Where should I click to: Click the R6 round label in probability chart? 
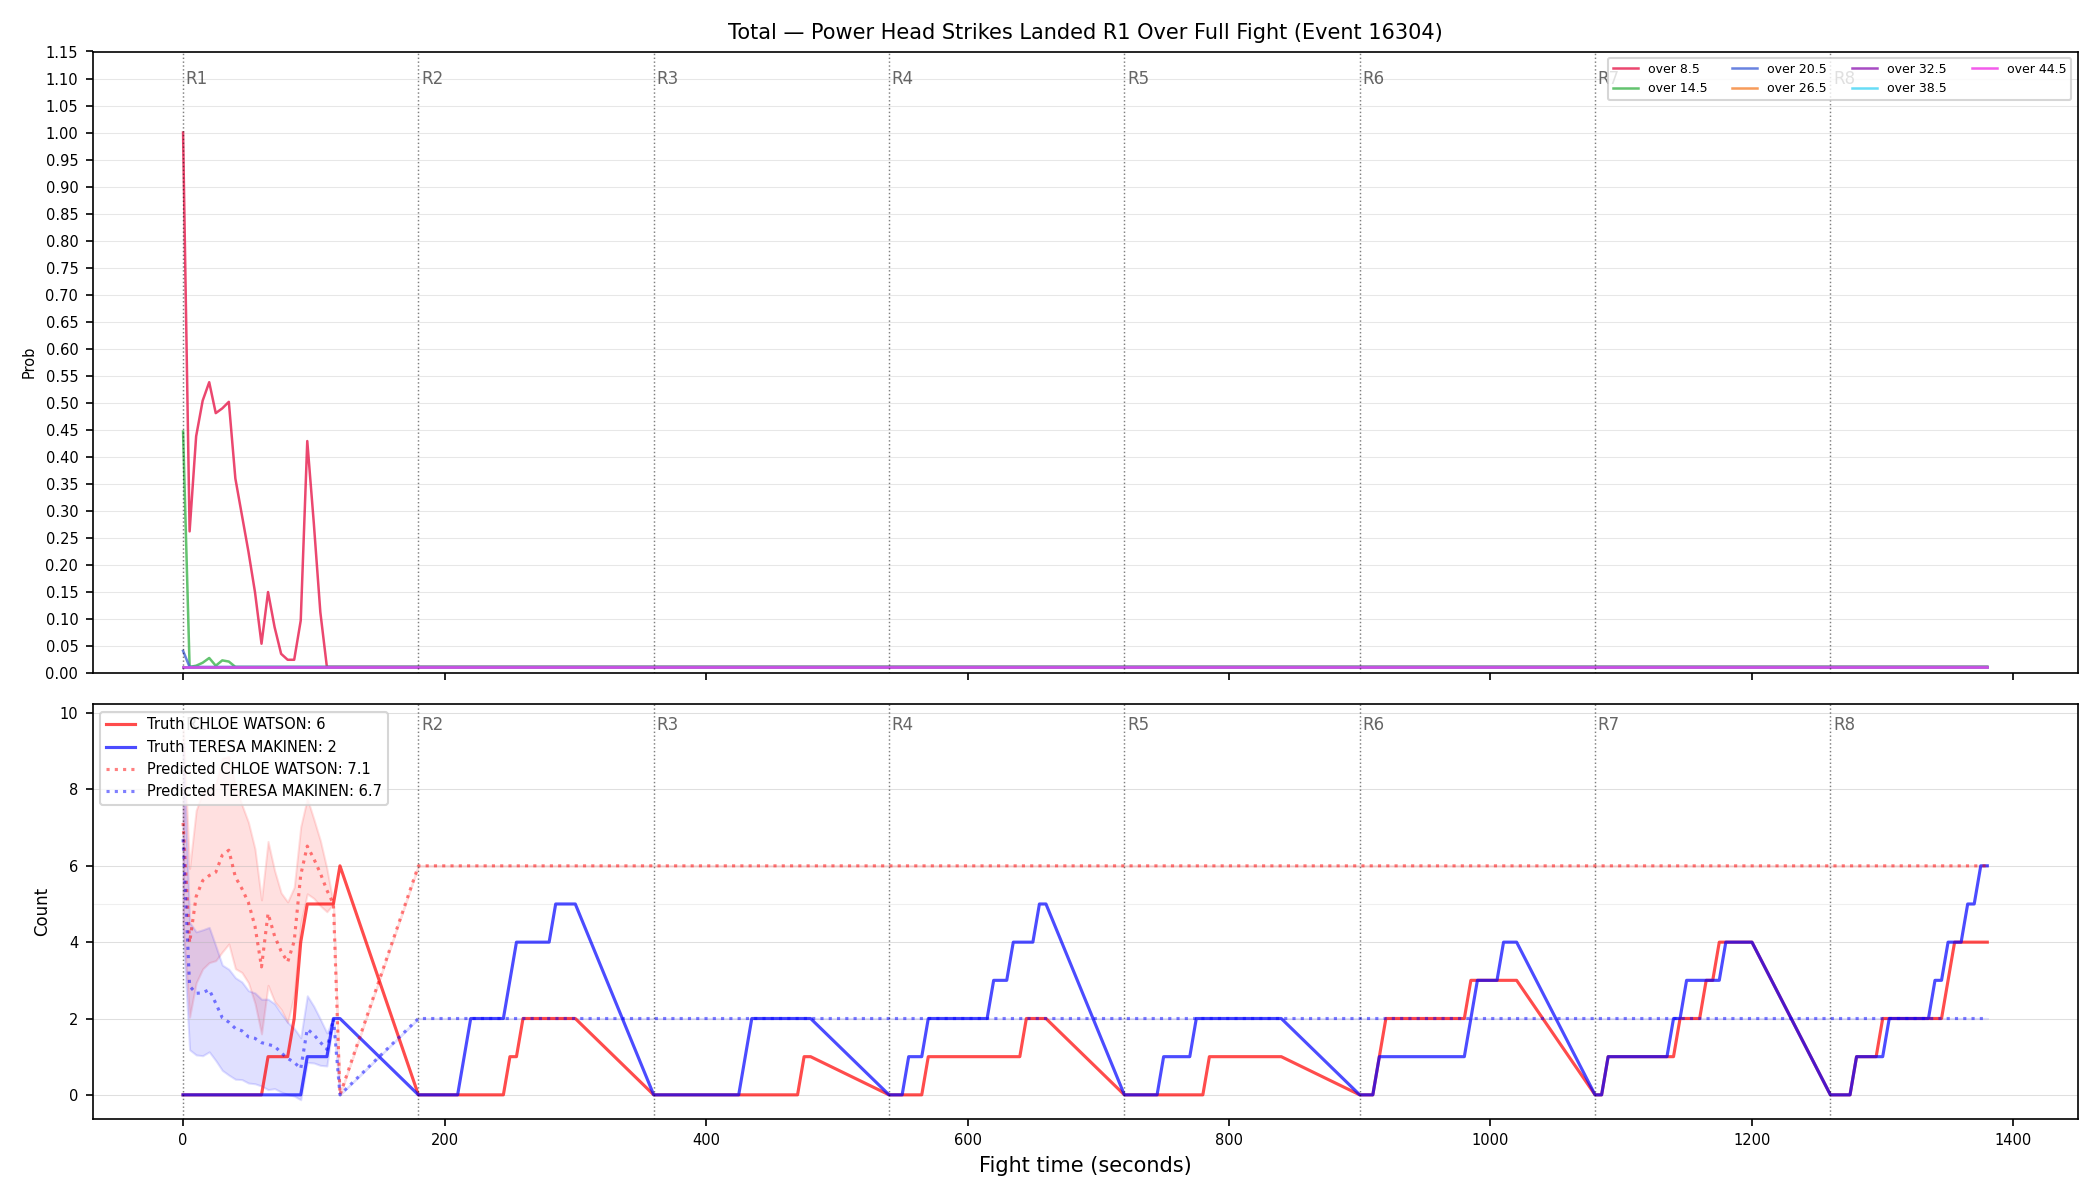click(1373, 78)
